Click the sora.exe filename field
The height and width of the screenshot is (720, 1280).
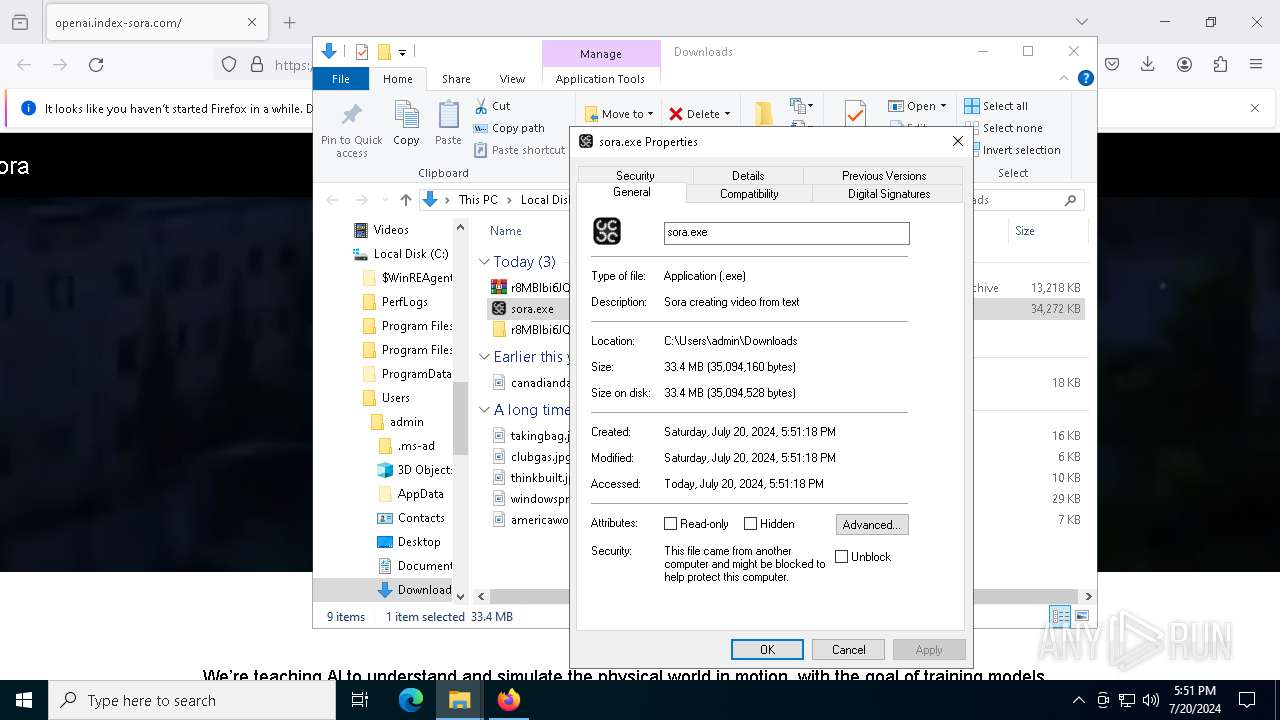[787, 232]
